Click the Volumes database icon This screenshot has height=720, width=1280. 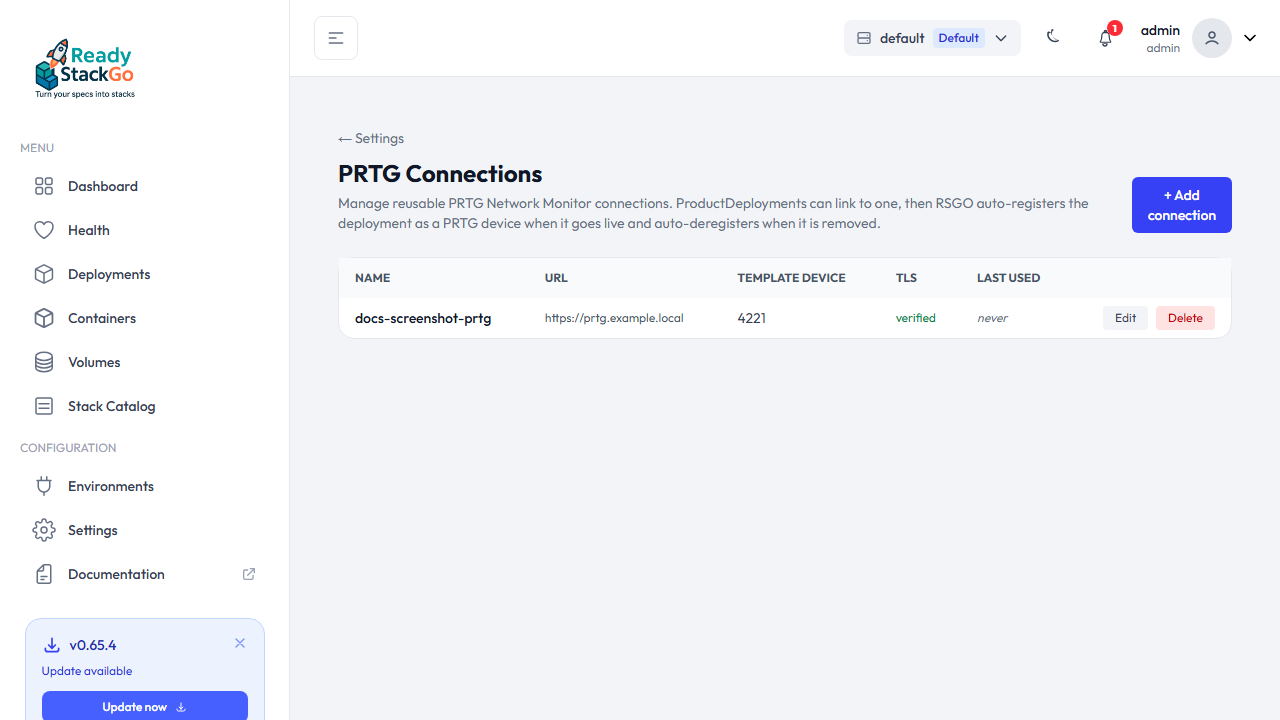[x=44, y=362]
